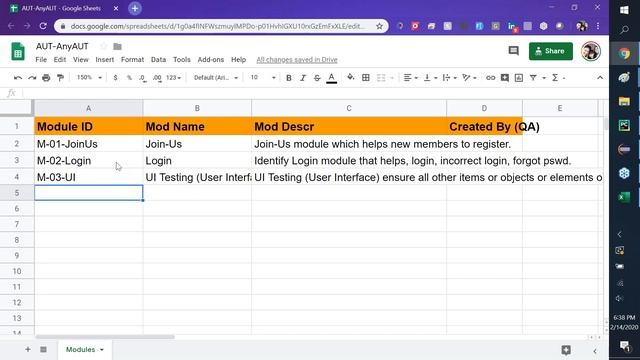This screenshot has height=360, width=640.
Task: Open font size 10 dropdown
Action: (x=263, y=78)
